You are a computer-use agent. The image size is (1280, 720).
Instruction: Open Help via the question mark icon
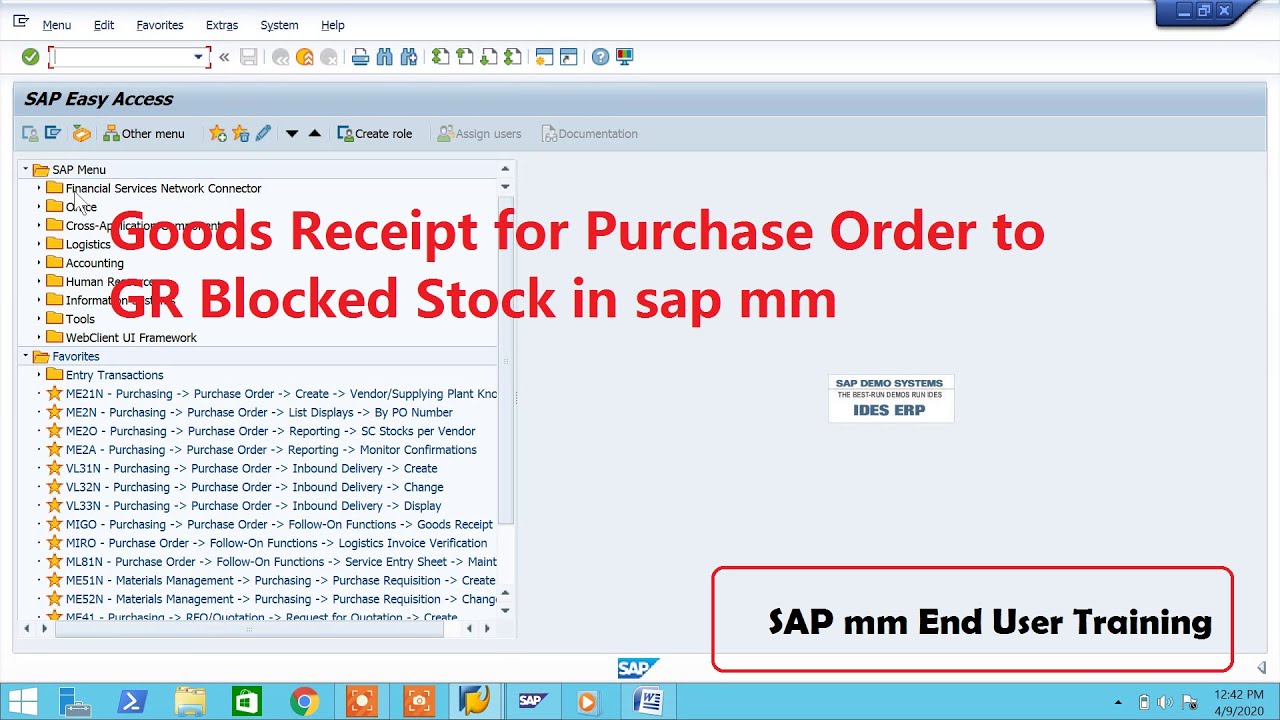(x=600, y=57)
